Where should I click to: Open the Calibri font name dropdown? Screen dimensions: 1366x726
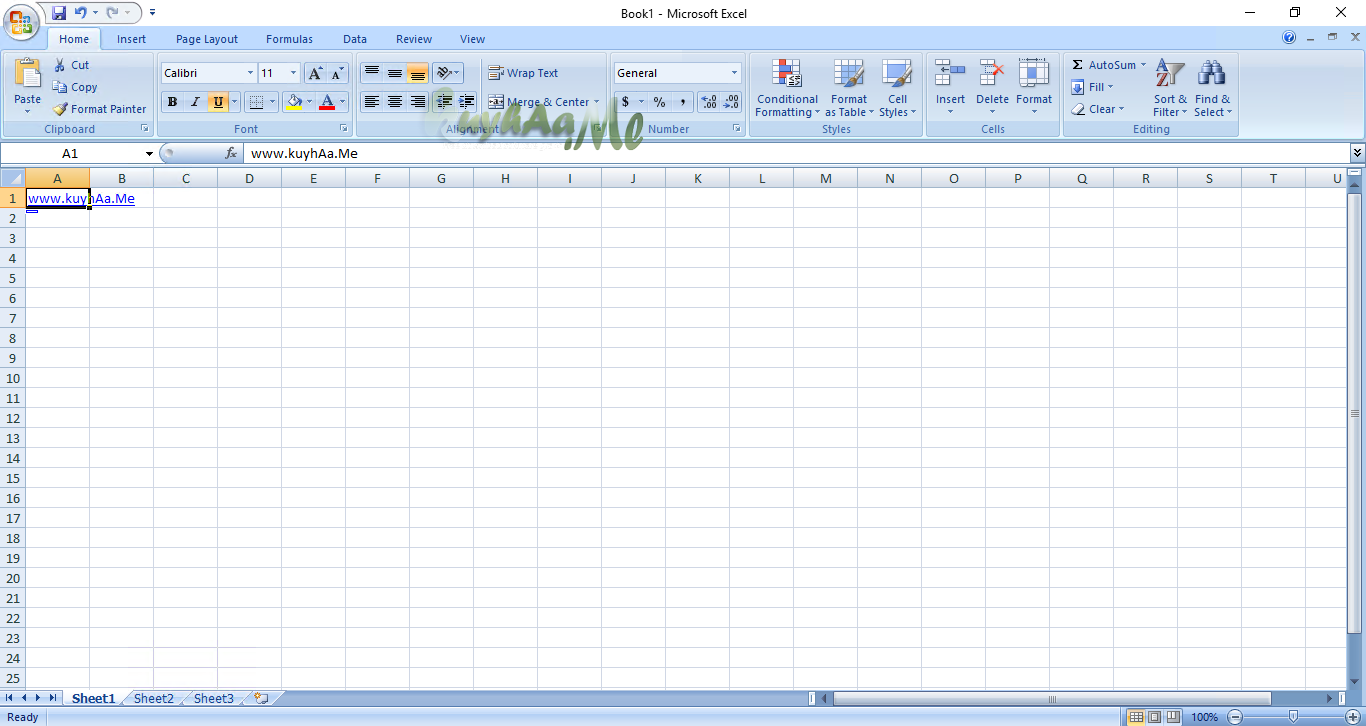pos(250,73)
